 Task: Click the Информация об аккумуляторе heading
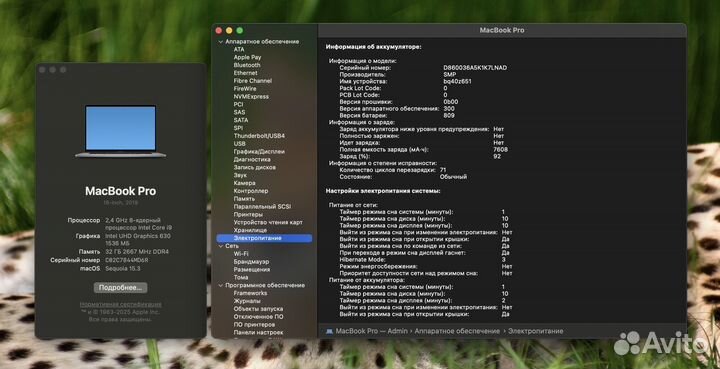[373, 47]
